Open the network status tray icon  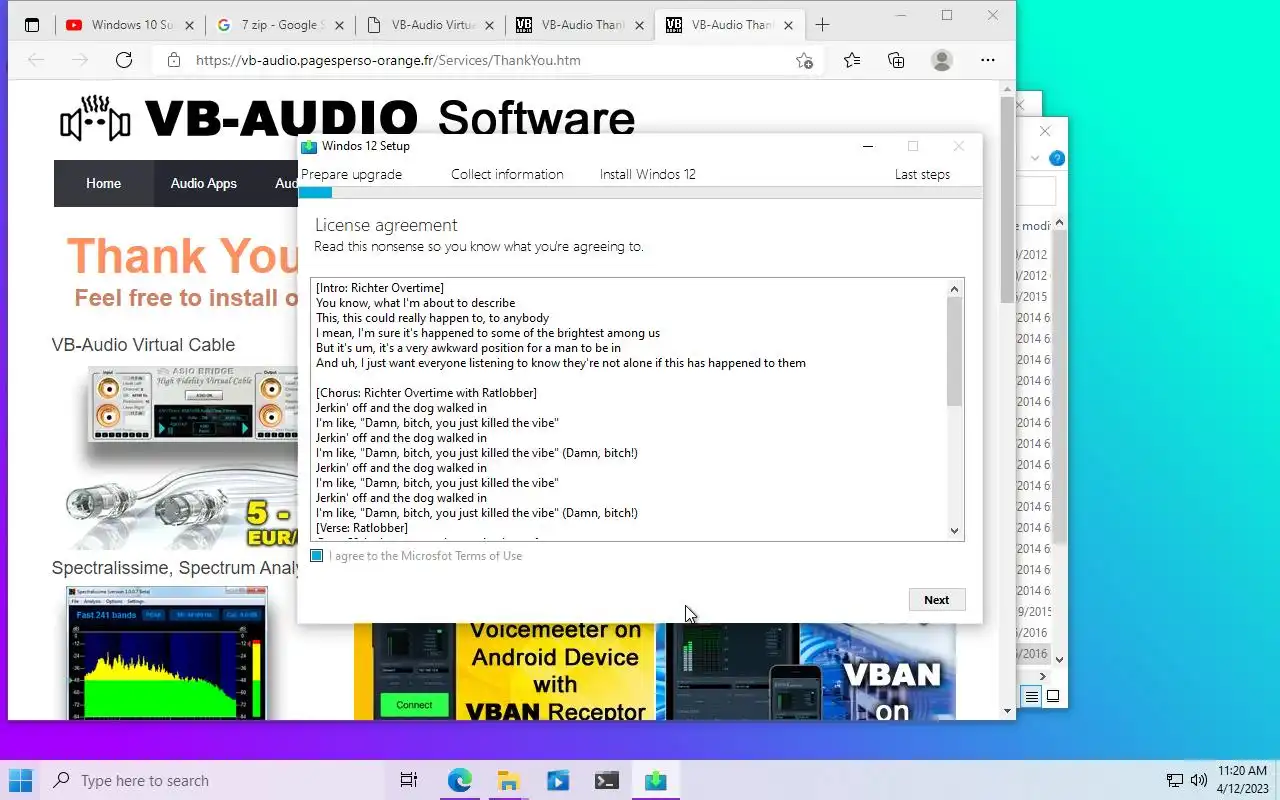[1175, 780]
